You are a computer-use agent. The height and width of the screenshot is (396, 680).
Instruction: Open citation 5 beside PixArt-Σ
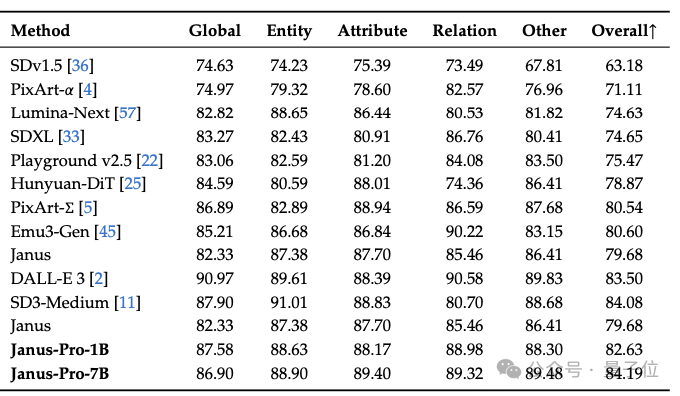(88, 207)
